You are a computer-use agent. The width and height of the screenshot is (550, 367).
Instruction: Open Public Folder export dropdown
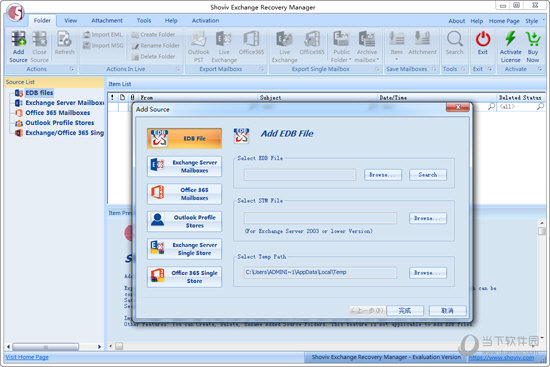(341, 47)
